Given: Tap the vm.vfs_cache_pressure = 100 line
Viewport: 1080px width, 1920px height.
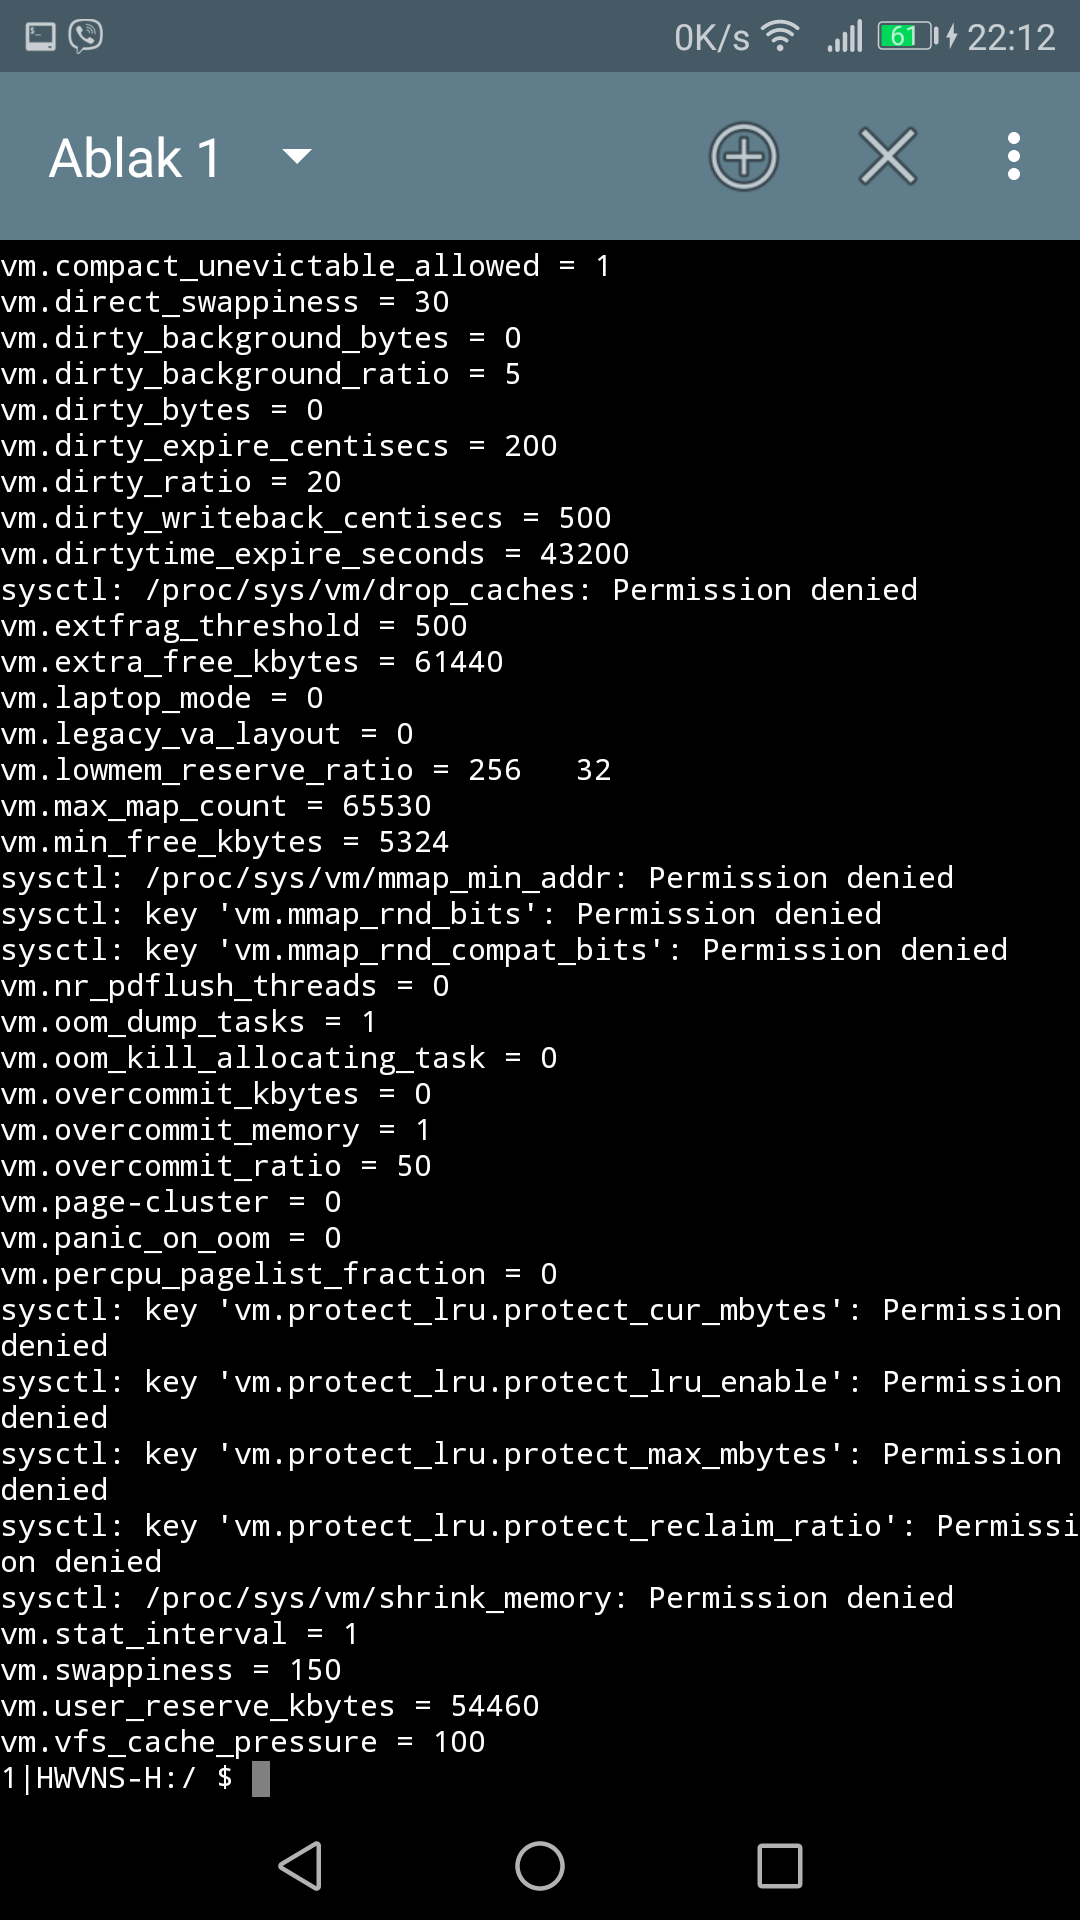Looking at the screenshot, I should (x=243, y=1742).
